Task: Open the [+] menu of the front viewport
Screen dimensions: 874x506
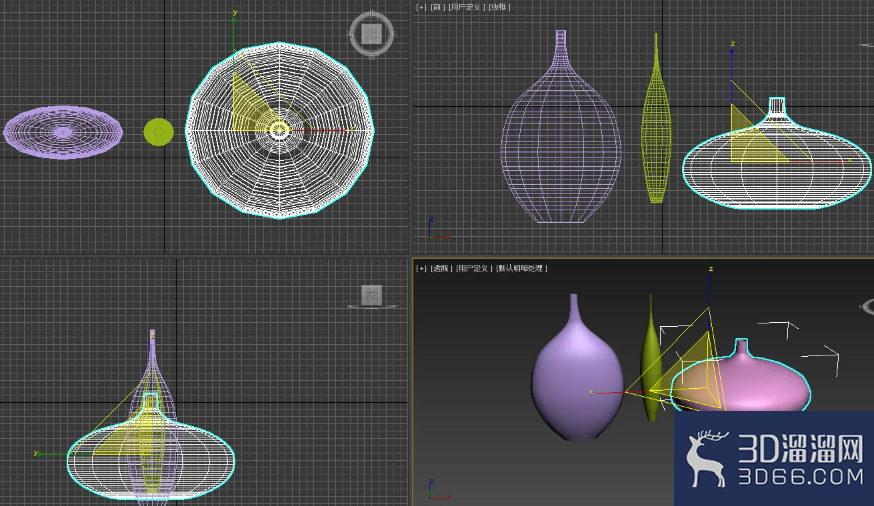Action: [x=421, y=7]
